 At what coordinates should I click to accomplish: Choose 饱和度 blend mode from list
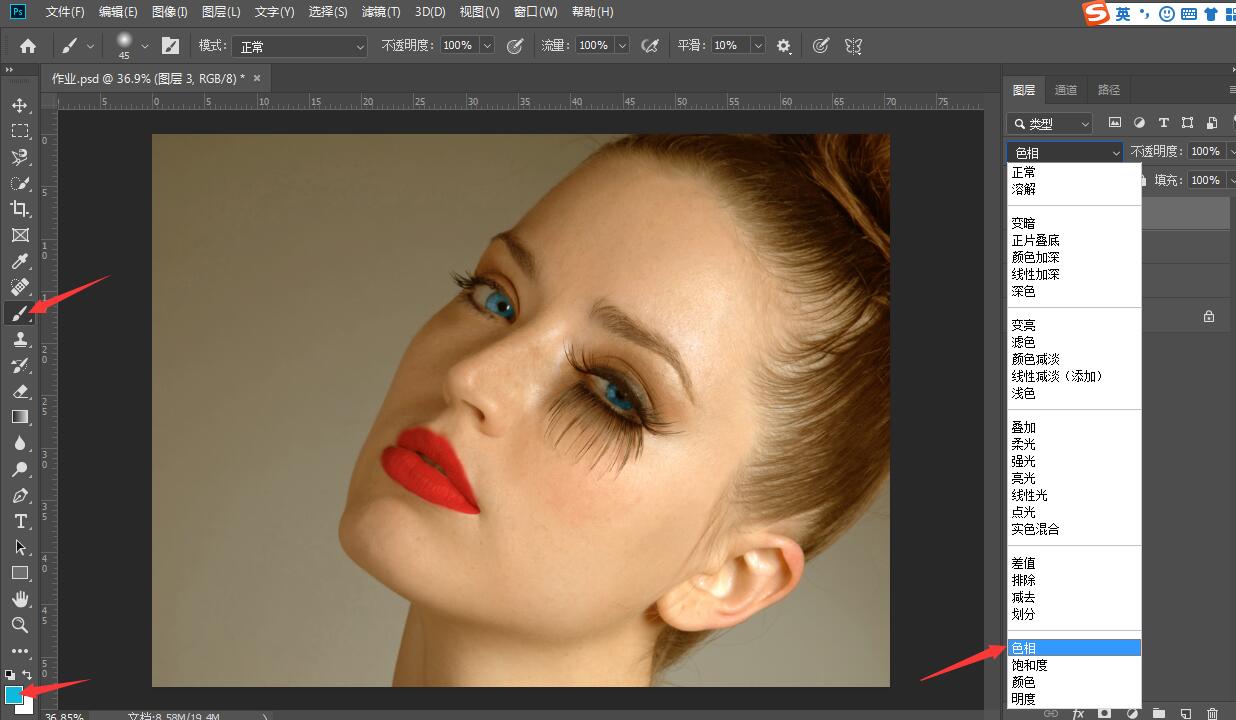1030,665
